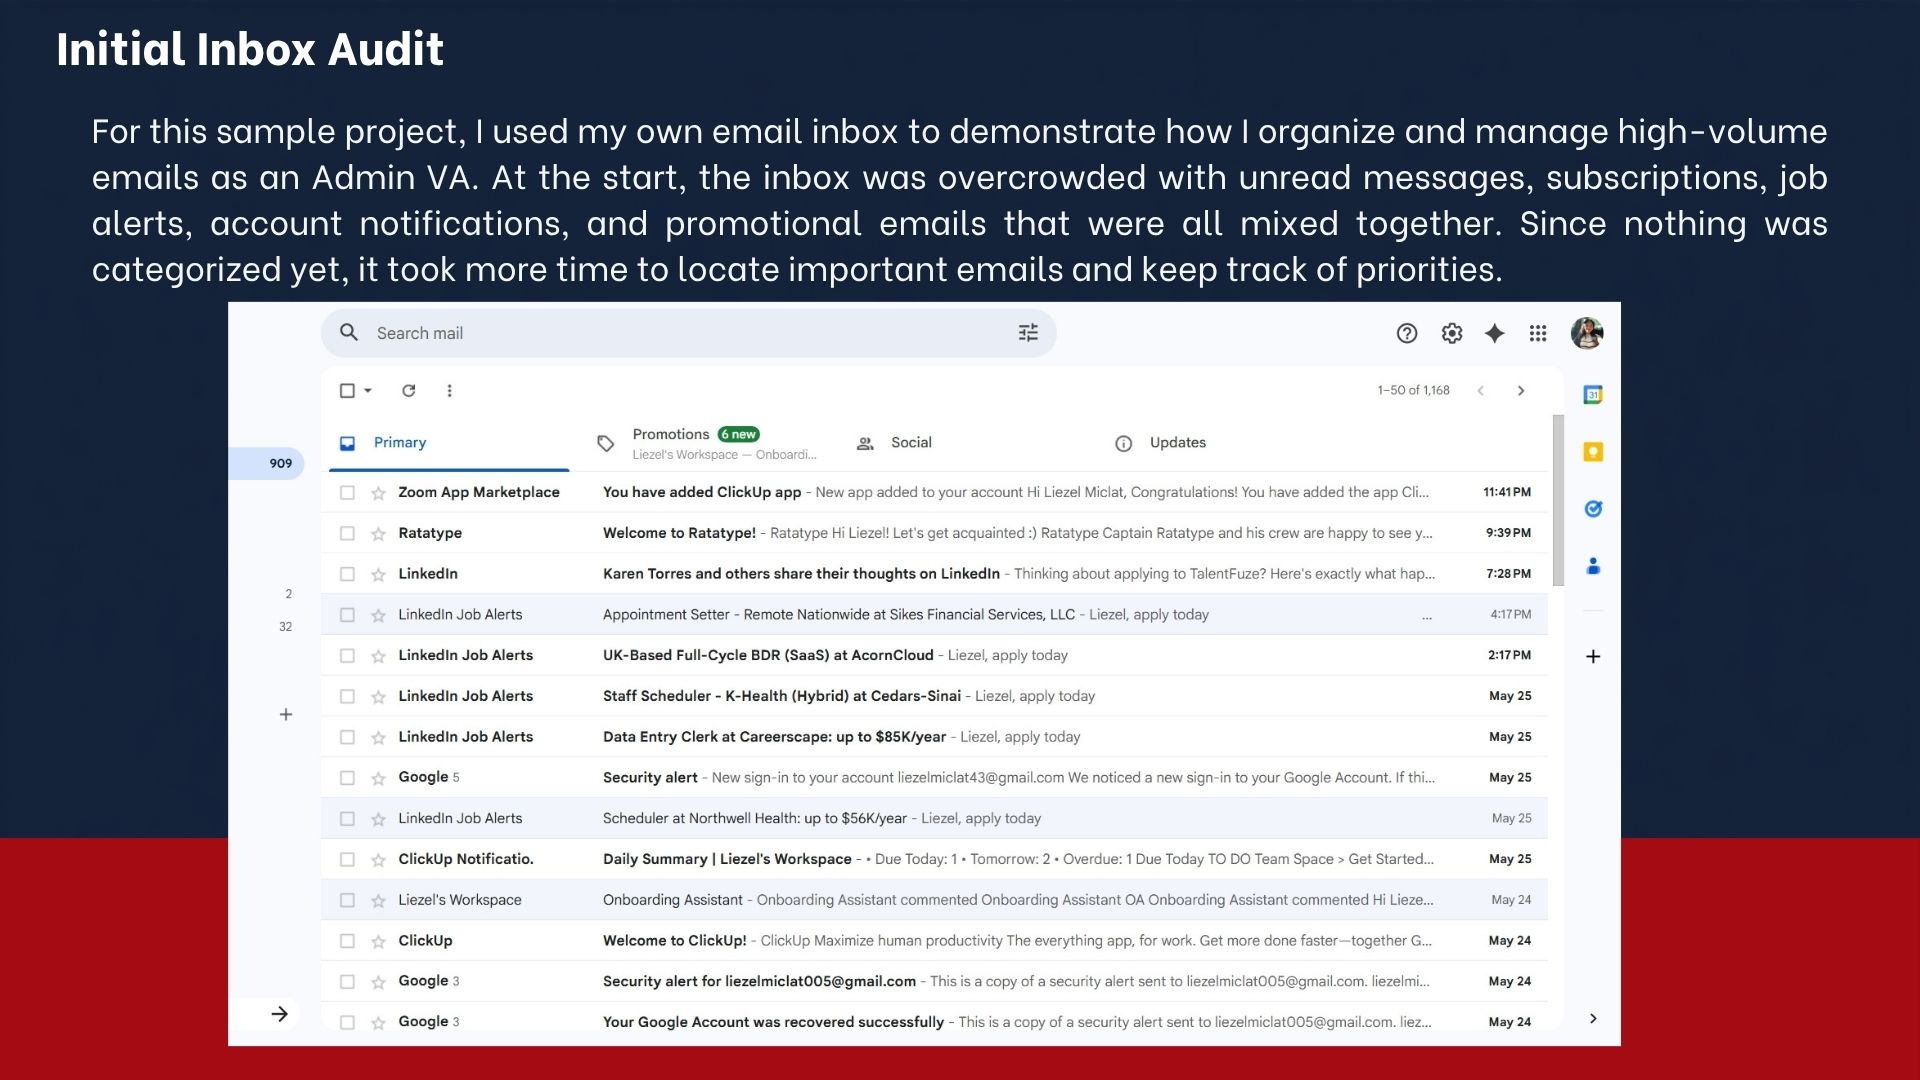
Task: Switch to the Primary tab
Action: coord(449,443)
